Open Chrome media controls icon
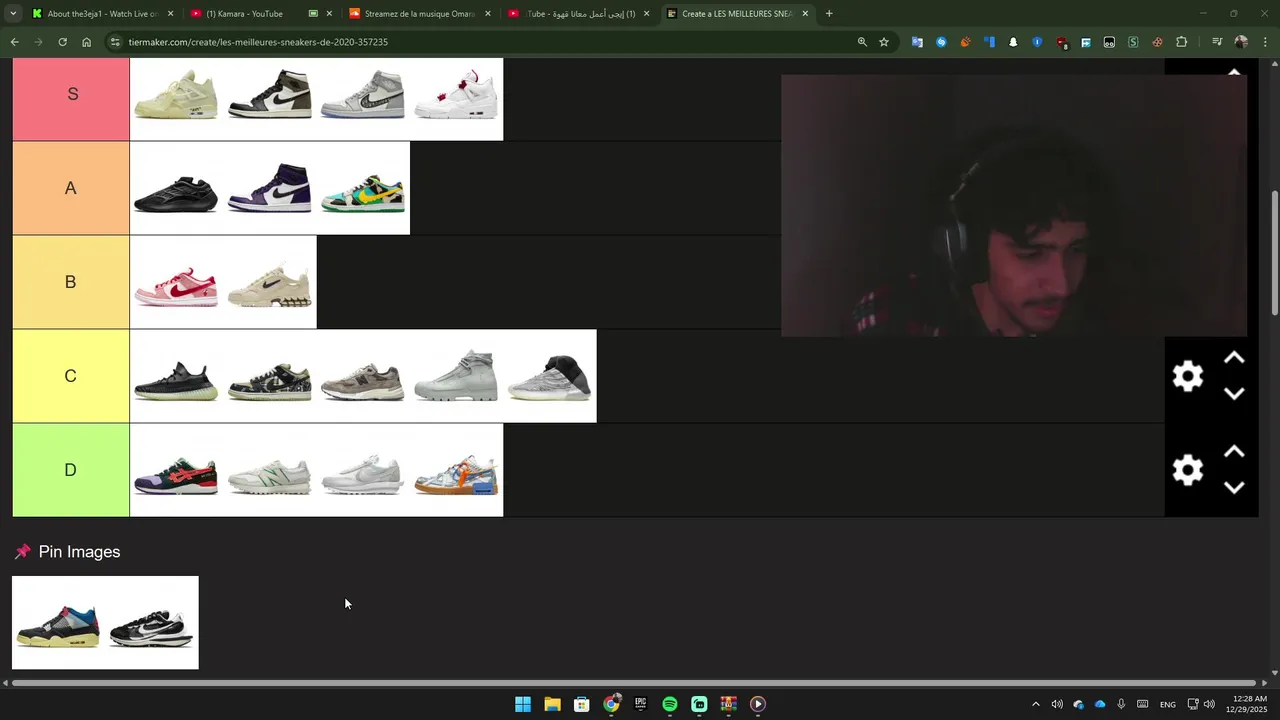 [1217, 42]
